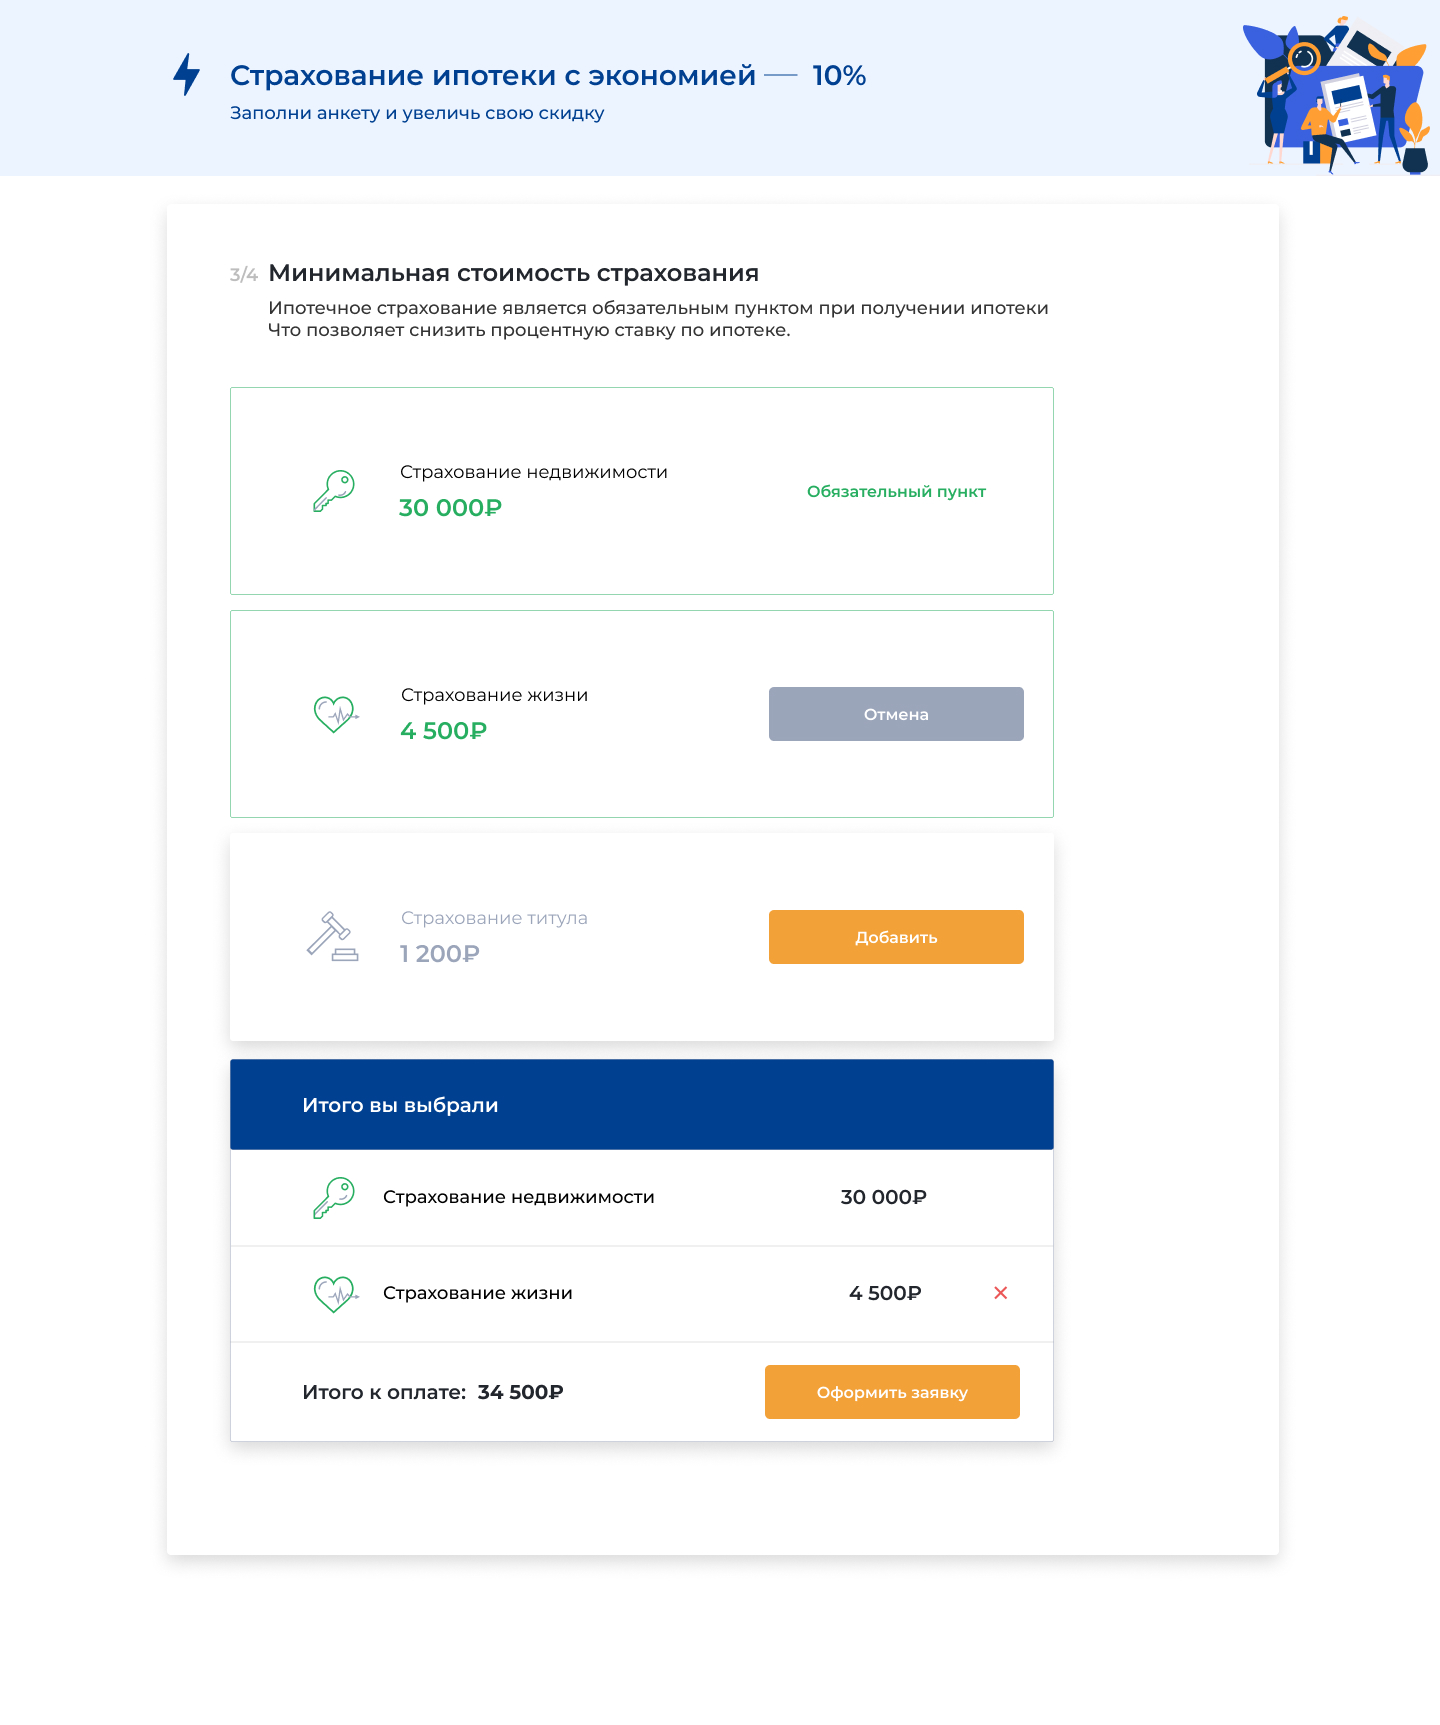Image resolution: width=1440 pixels, height=1725 pixels.
Task: Click the Обязательный пункт label
Action: click(x=896, y=491)
